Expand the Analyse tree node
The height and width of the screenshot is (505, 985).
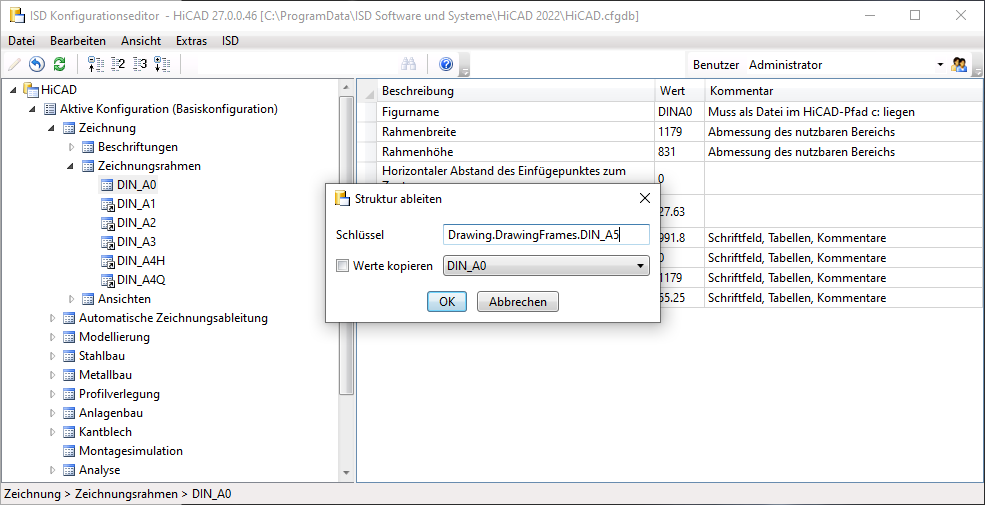click(x=52, y=470)
